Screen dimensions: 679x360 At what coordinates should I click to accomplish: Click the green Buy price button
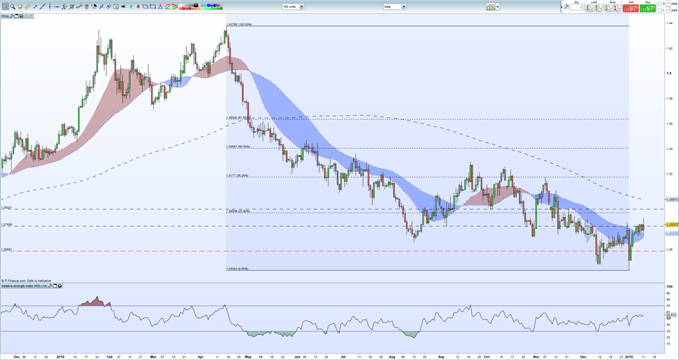[648, 8]
